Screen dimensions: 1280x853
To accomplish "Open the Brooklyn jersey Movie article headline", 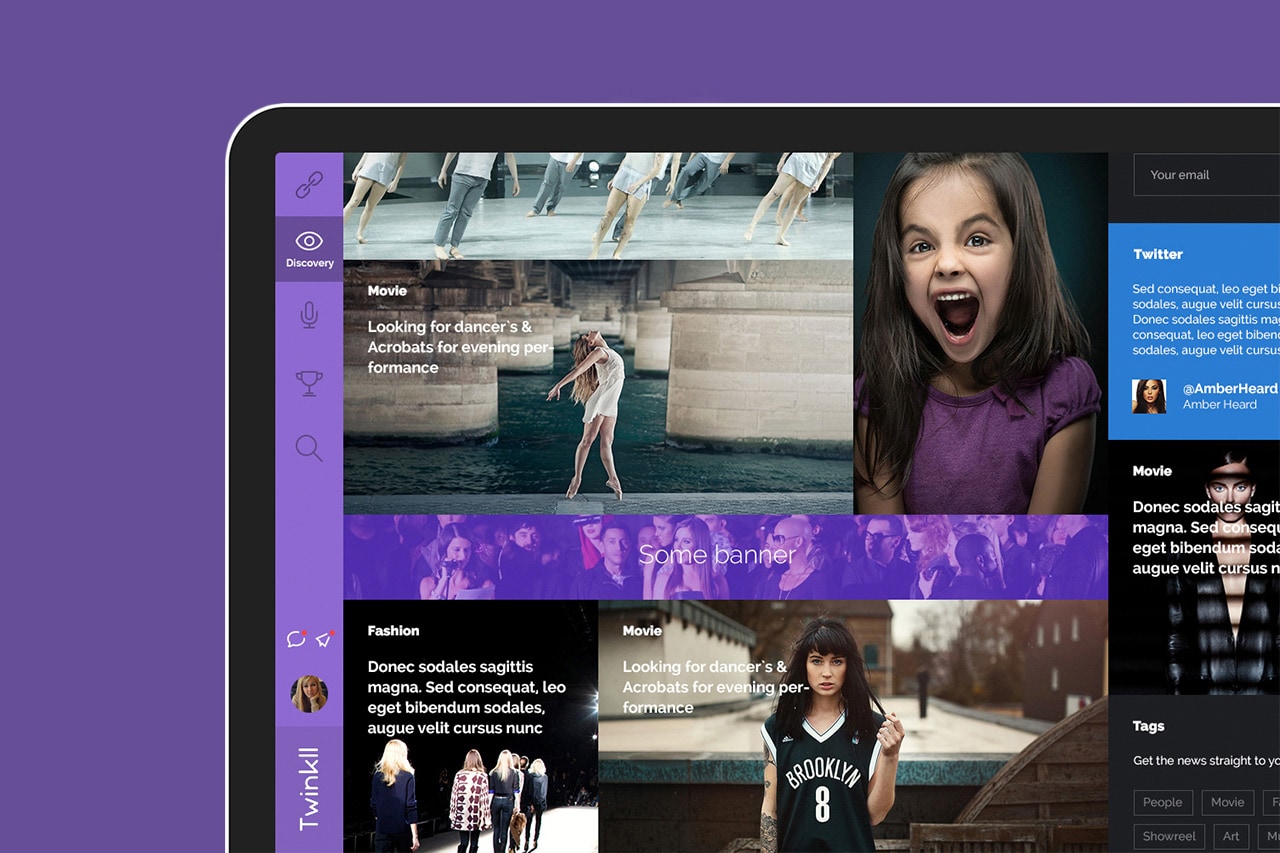I will [714, 687].
